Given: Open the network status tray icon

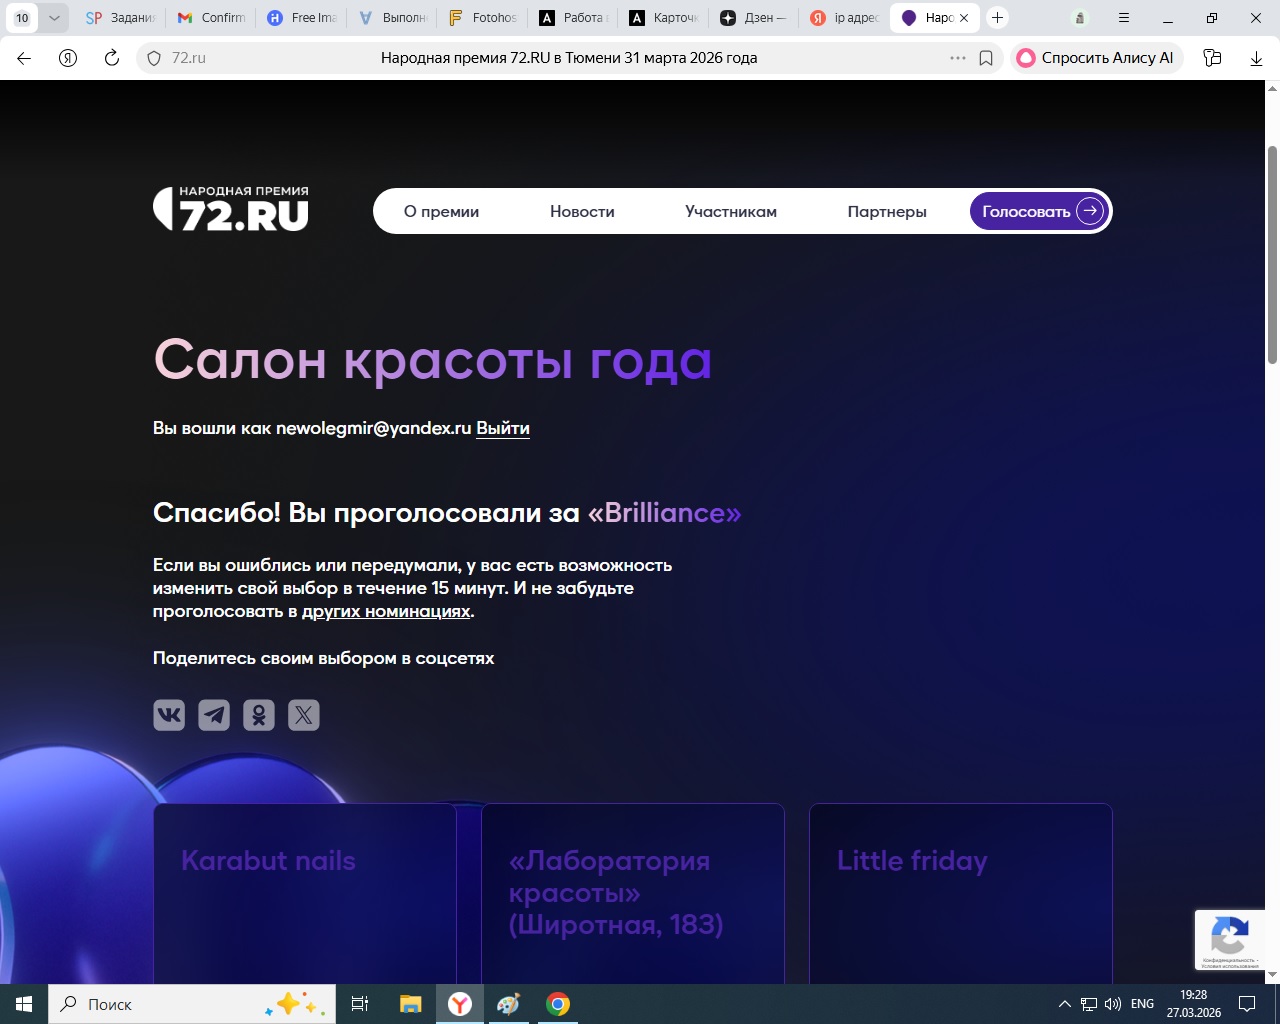Looking at the screenshot, I should pyautogui.click(x=1089, y=1004).
